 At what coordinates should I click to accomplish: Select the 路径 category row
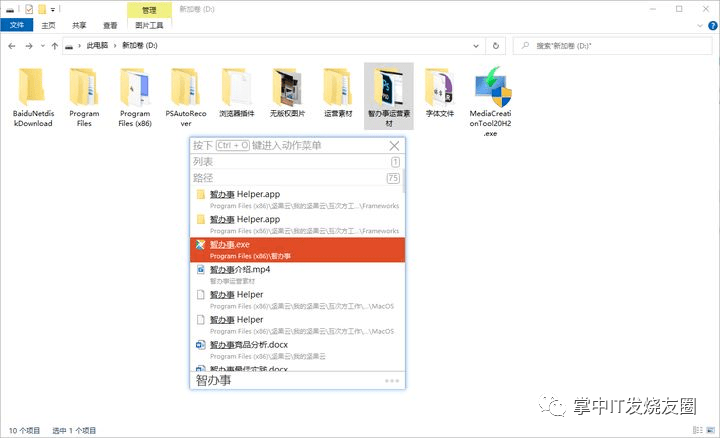point(297,178)
